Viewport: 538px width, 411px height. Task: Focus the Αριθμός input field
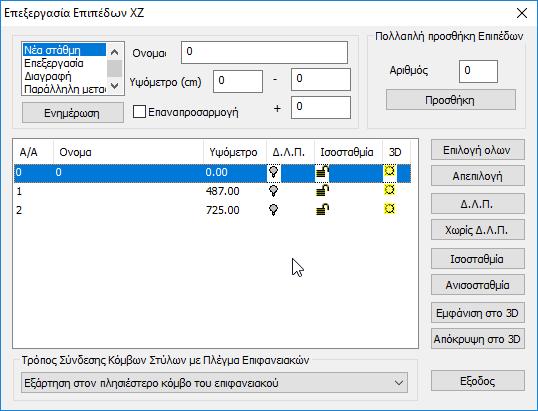[478, 71]
